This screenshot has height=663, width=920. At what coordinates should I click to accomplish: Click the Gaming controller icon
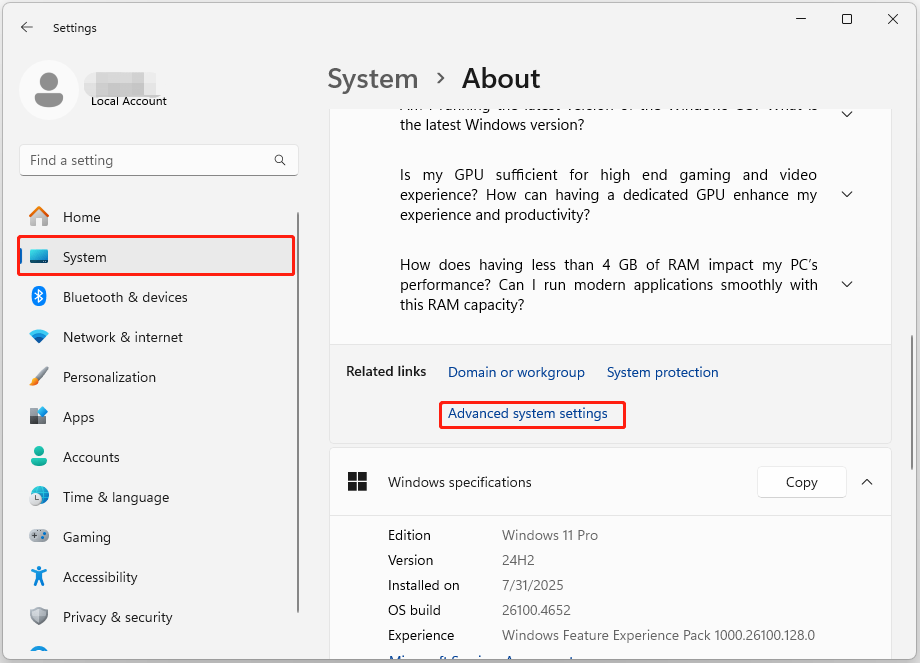pyautogui.click(x=39, y=536)
